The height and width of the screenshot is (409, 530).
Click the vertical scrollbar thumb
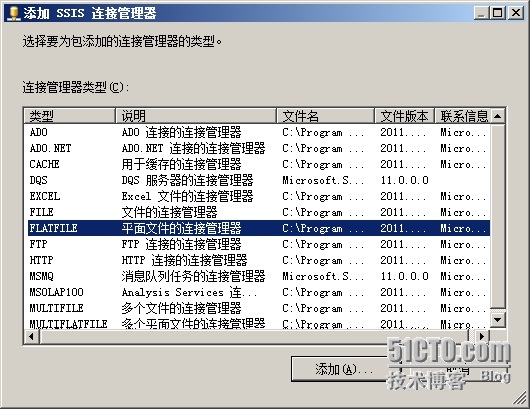tap(498, 216)
